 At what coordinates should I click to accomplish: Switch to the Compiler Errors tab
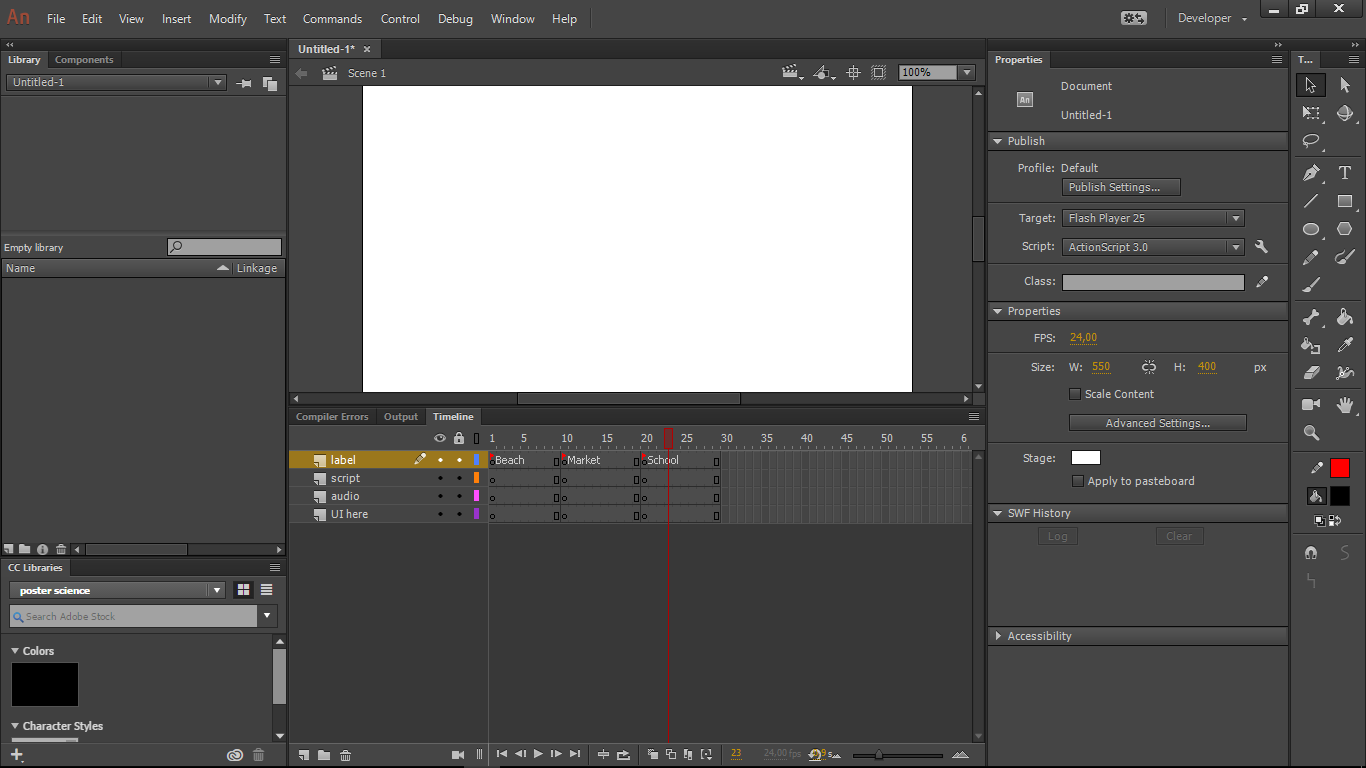pyautogui.click(x=332, y=417)
